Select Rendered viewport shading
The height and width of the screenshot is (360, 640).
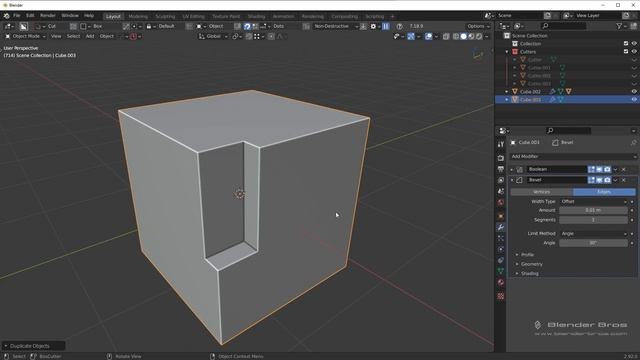[x=479, y=36]
